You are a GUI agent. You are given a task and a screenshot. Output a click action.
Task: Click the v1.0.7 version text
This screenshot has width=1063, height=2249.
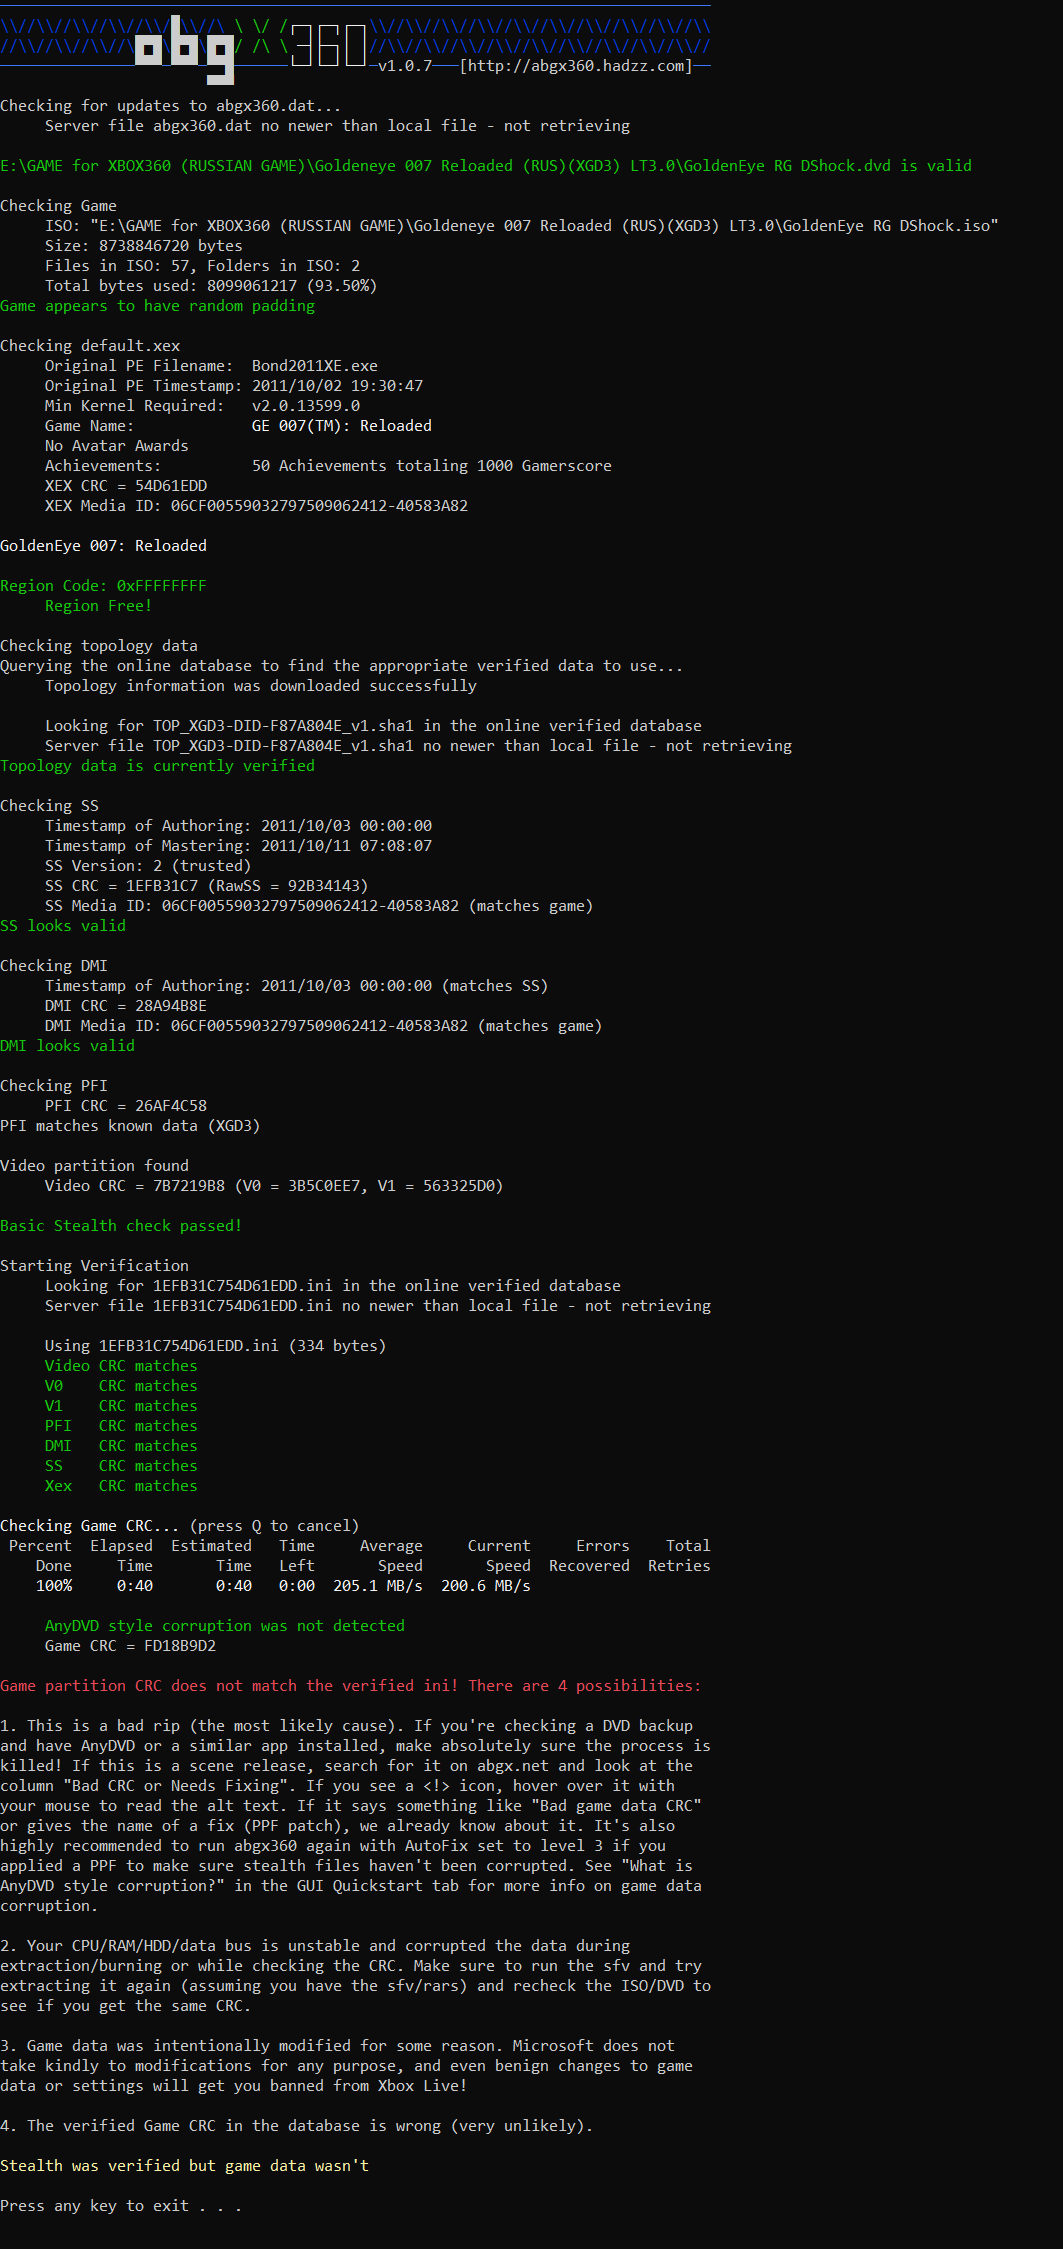[x=405, y=66]
